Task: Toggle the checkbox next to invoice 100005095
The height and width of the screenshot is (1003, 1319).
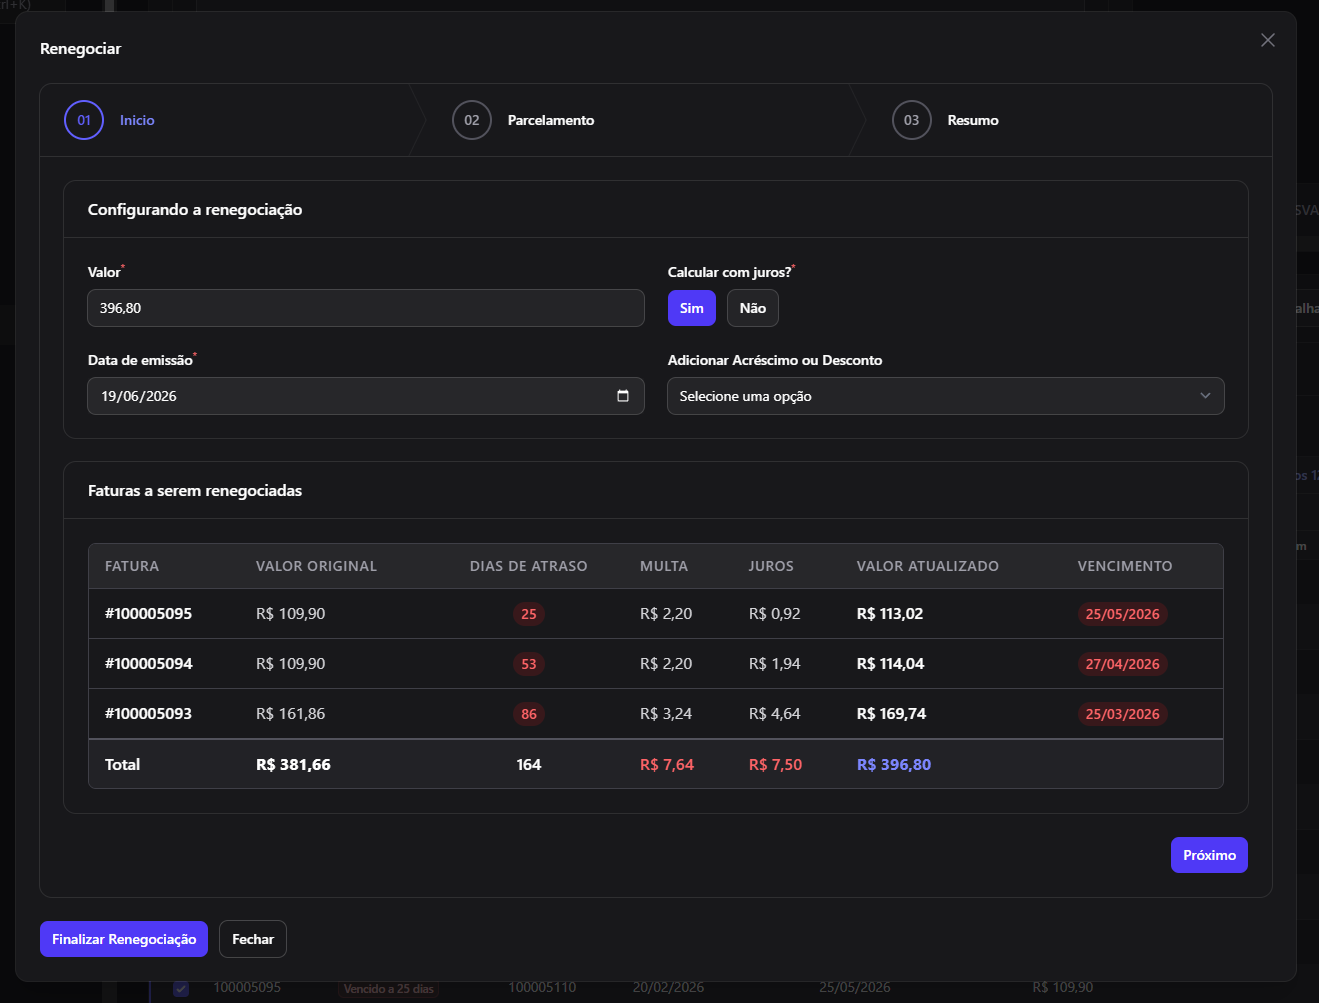Action: point(181,988)
